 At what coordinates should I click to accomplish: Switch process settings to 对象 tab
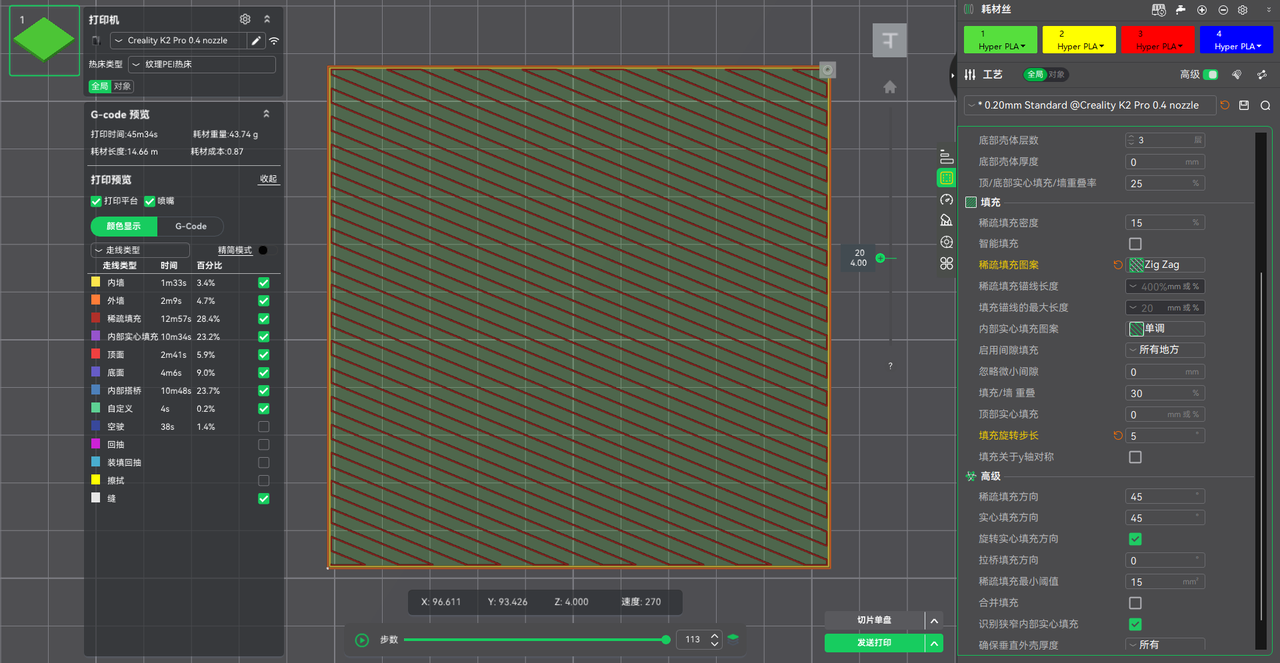point(1057,75)
